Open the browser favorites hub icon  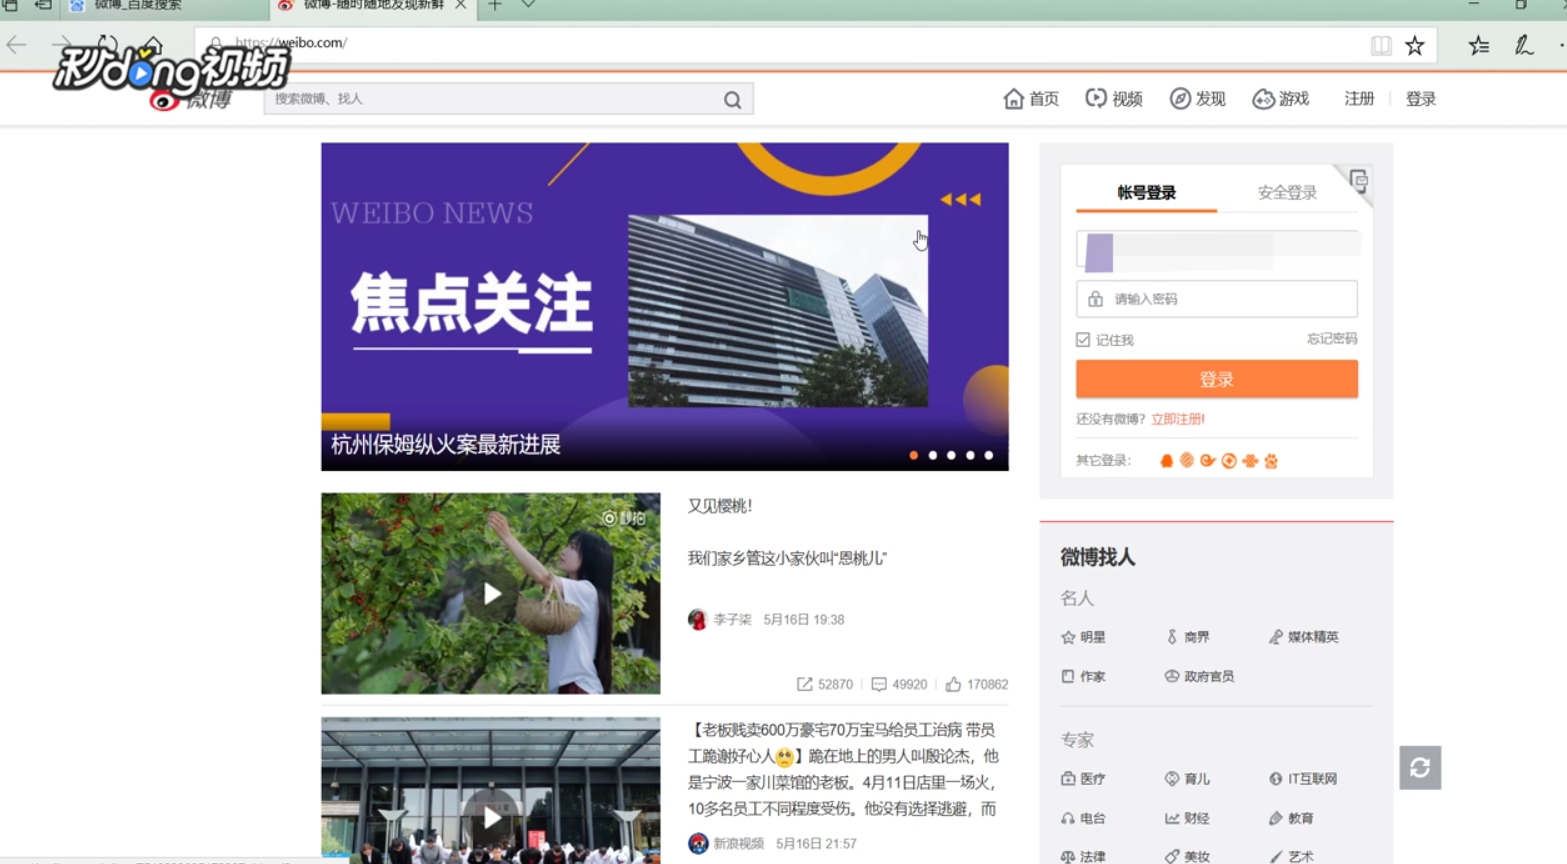point(1479,45)
